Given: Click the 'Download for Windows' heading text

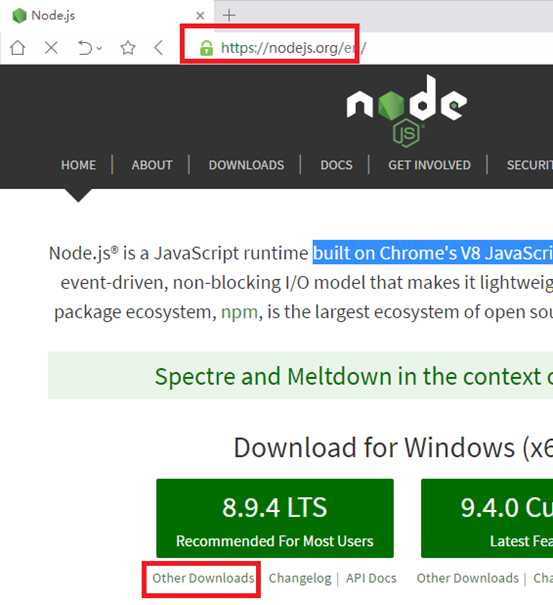Looking at the screenshot, I should [x=393, y=448].
